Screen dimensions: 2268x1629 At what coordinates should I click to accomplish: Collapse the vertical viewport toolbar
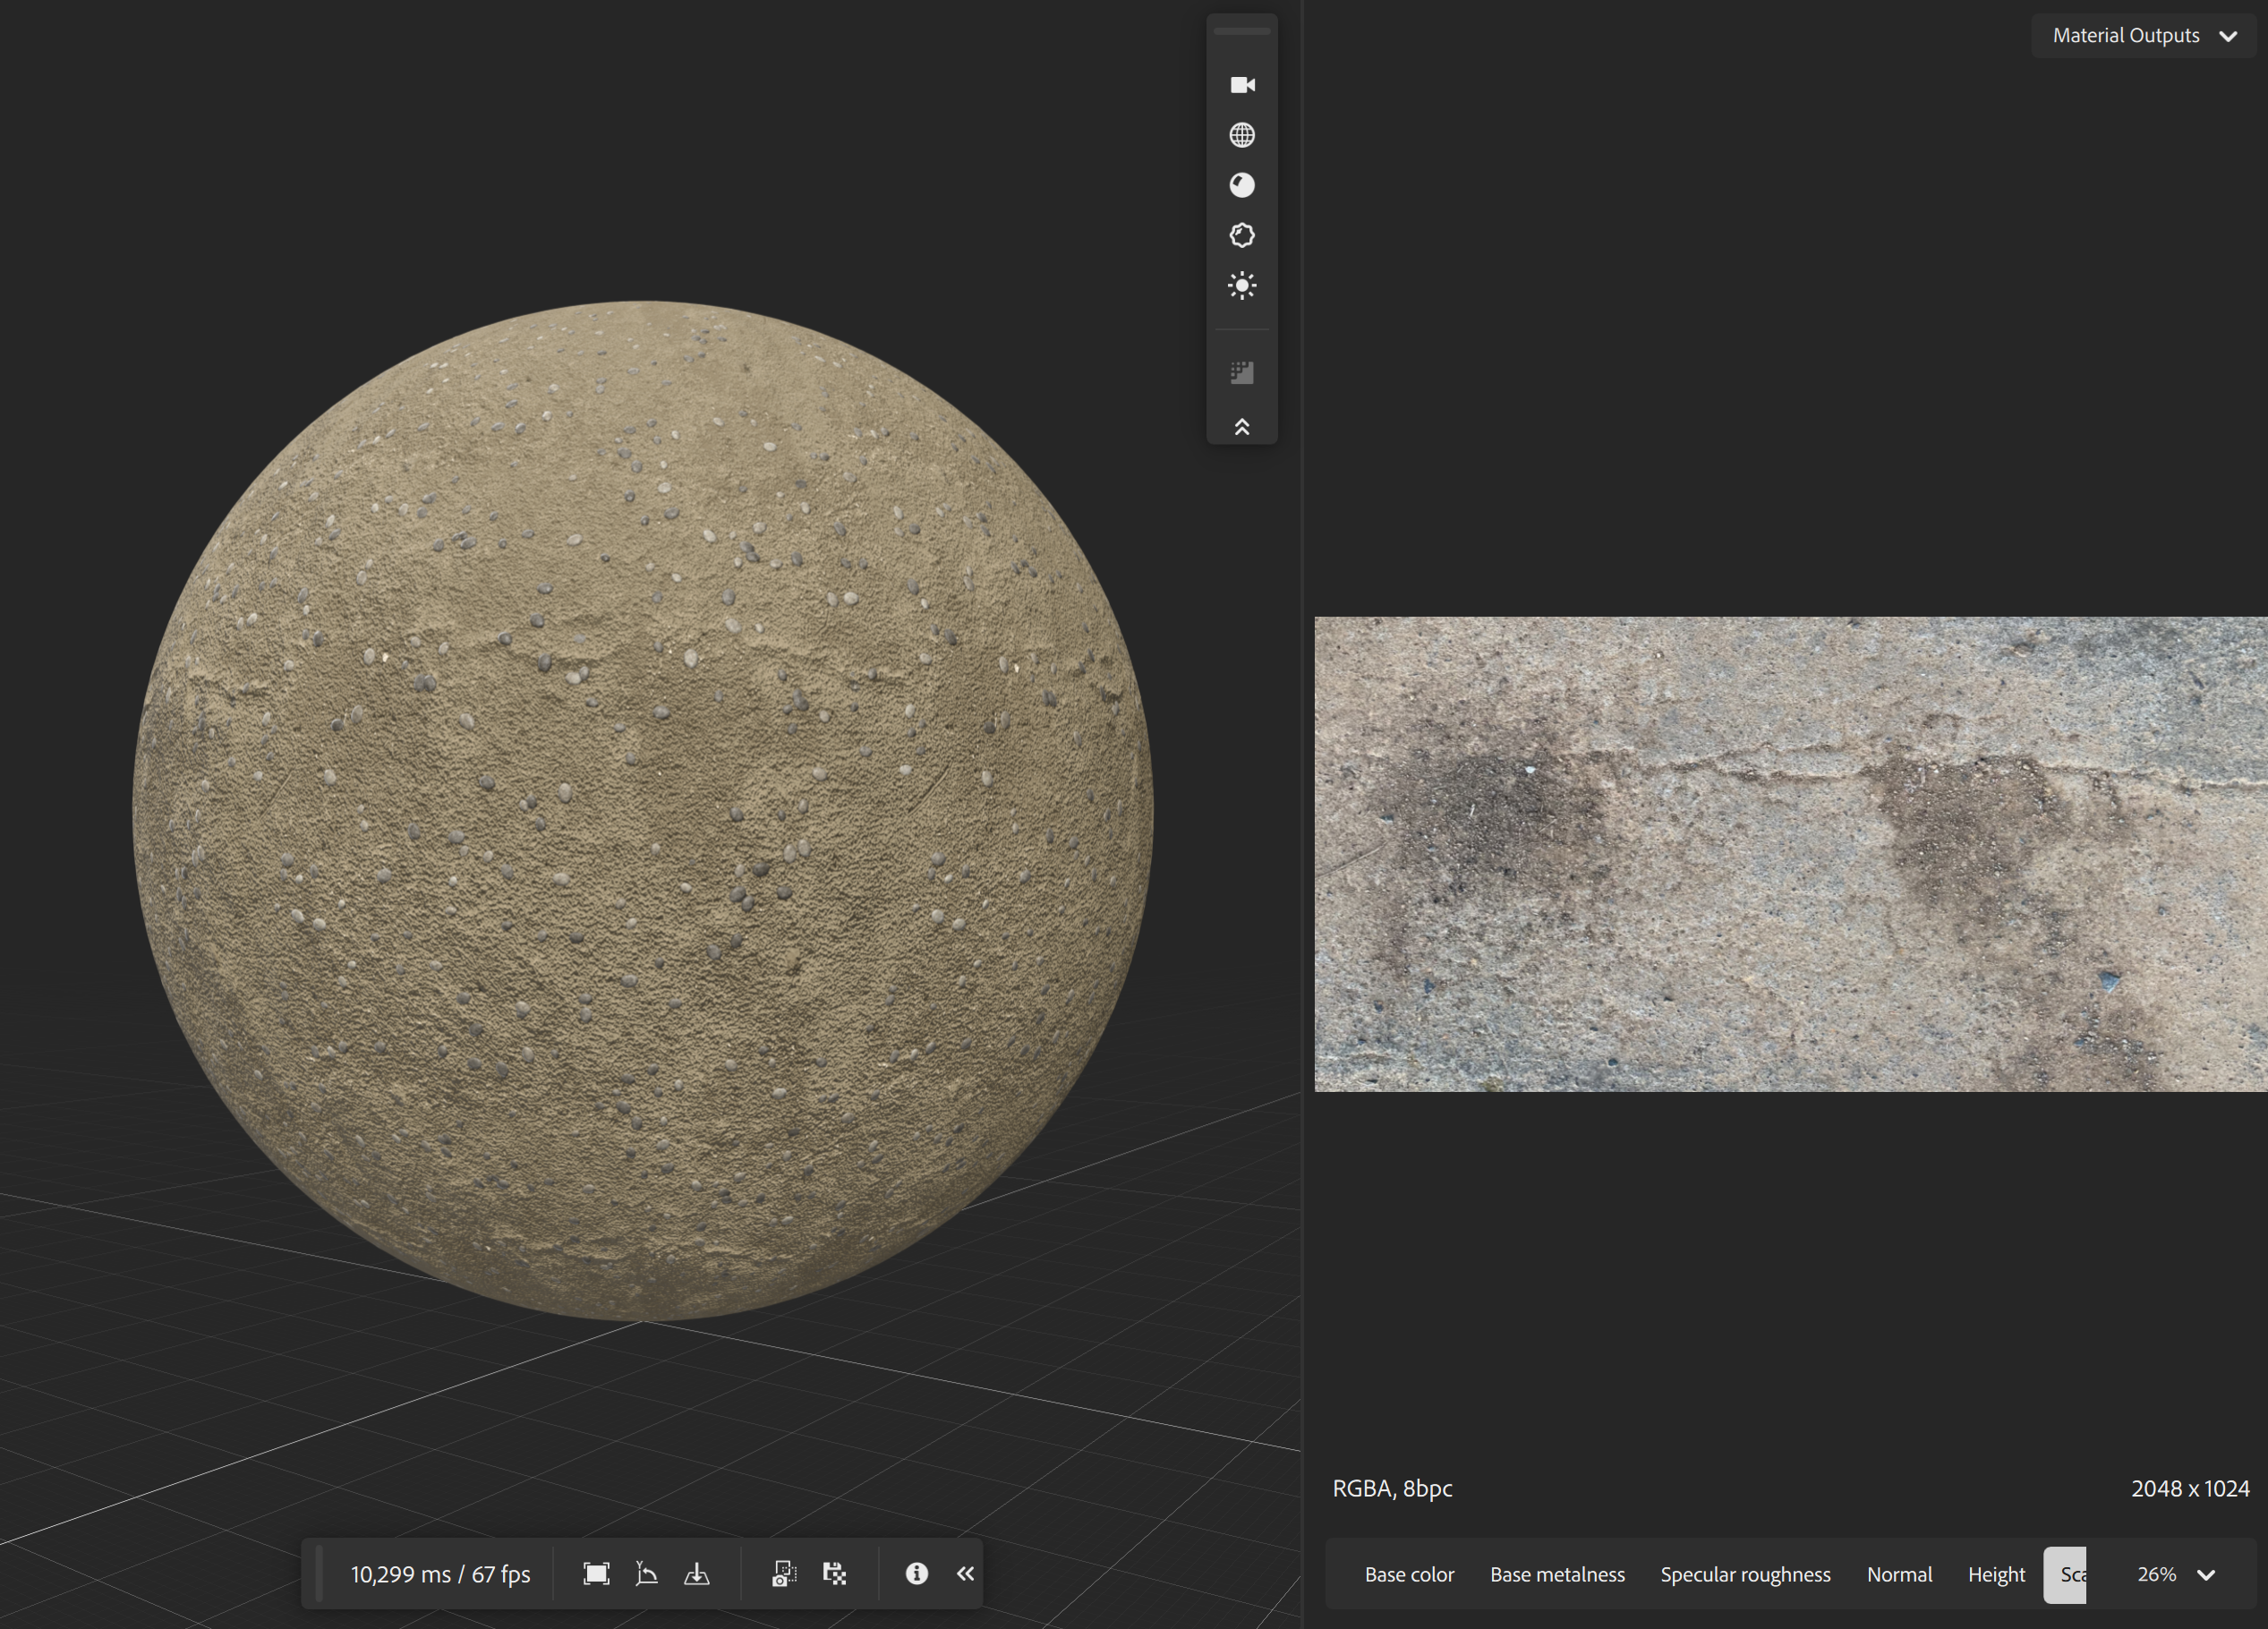pyautogui.click(x=1242, y=427)
